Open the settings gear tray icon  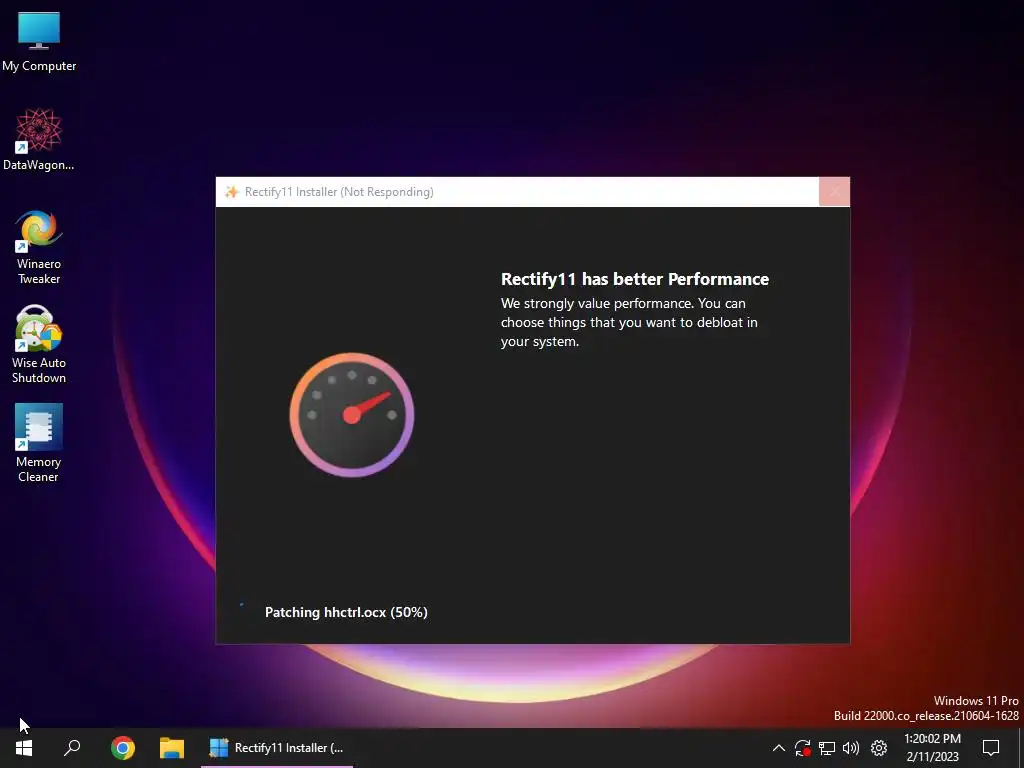879,748
